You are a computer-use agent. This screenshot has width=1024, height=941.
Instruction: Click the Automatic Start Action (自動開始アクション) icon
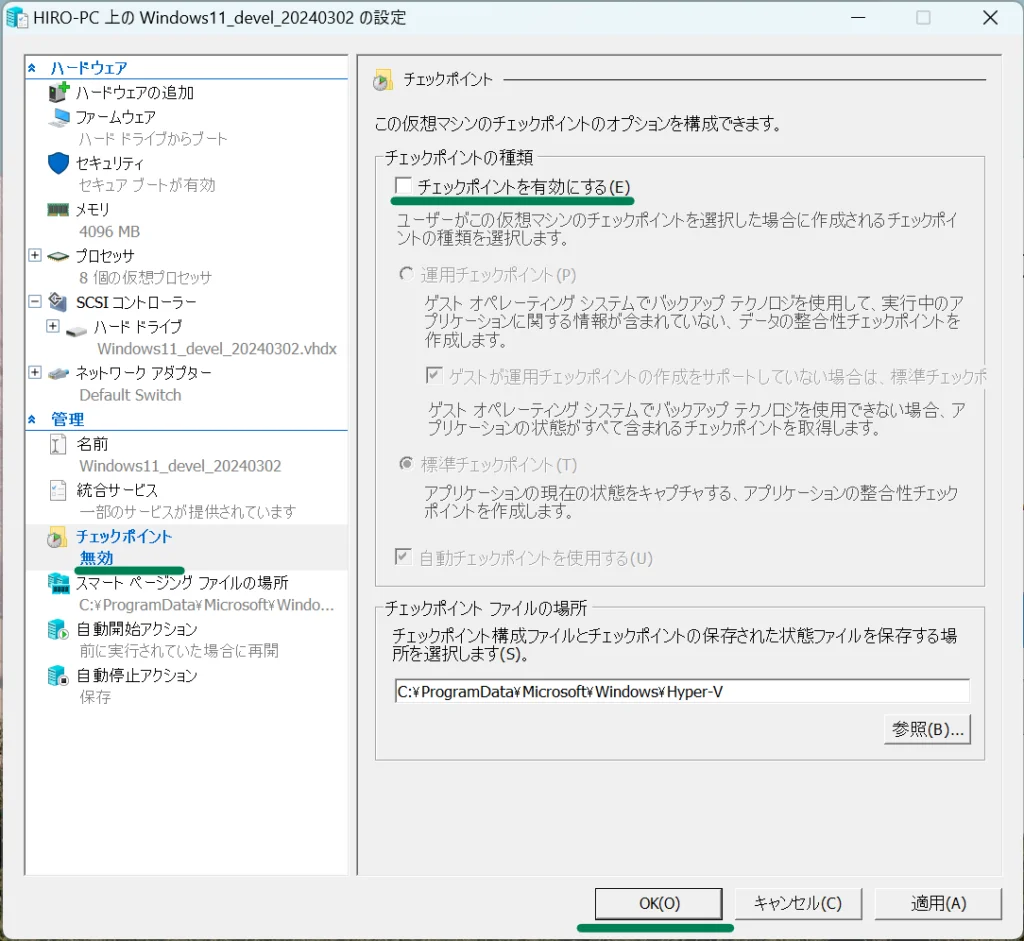click(x=59, y=629)
